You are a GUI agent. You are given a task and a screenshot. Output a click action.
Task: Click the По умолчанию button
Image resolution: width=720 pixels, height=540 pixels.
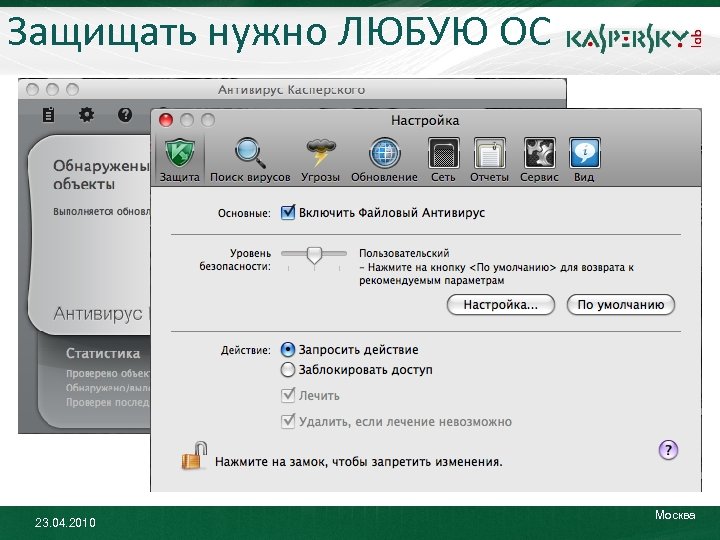pos(621,305)
